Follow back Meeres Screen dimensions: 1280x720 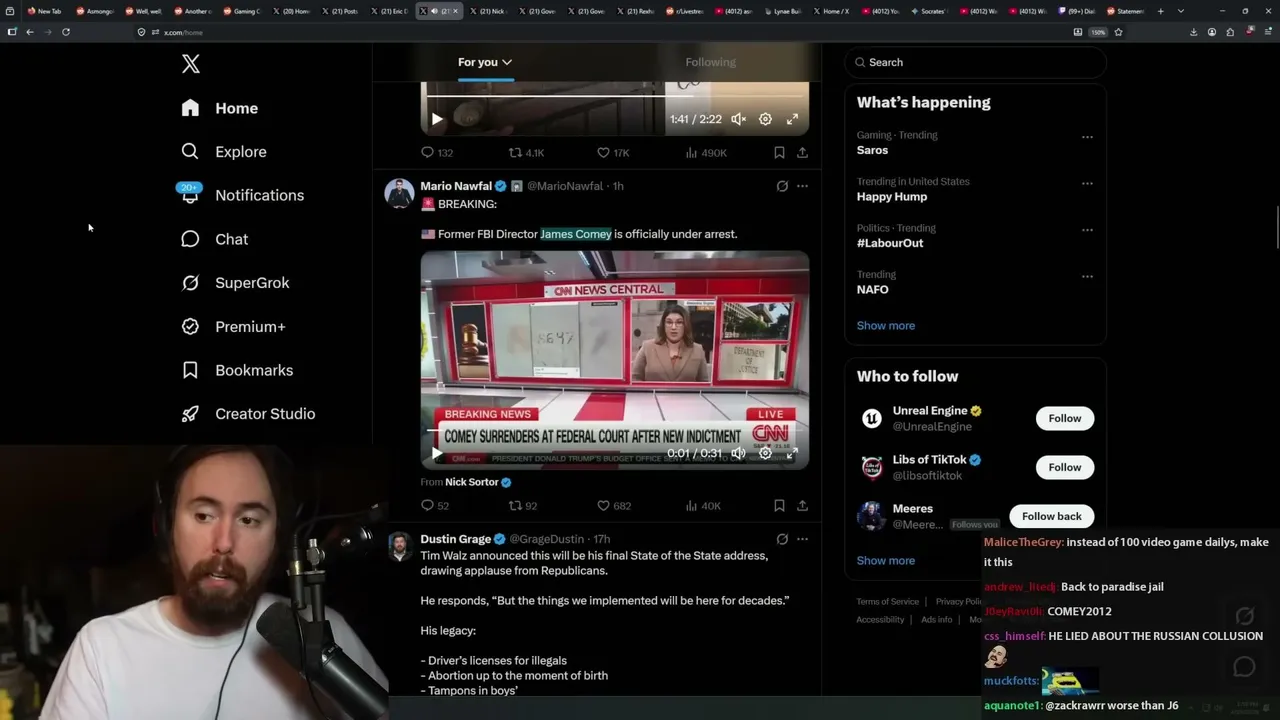(x=1051, y=516)
